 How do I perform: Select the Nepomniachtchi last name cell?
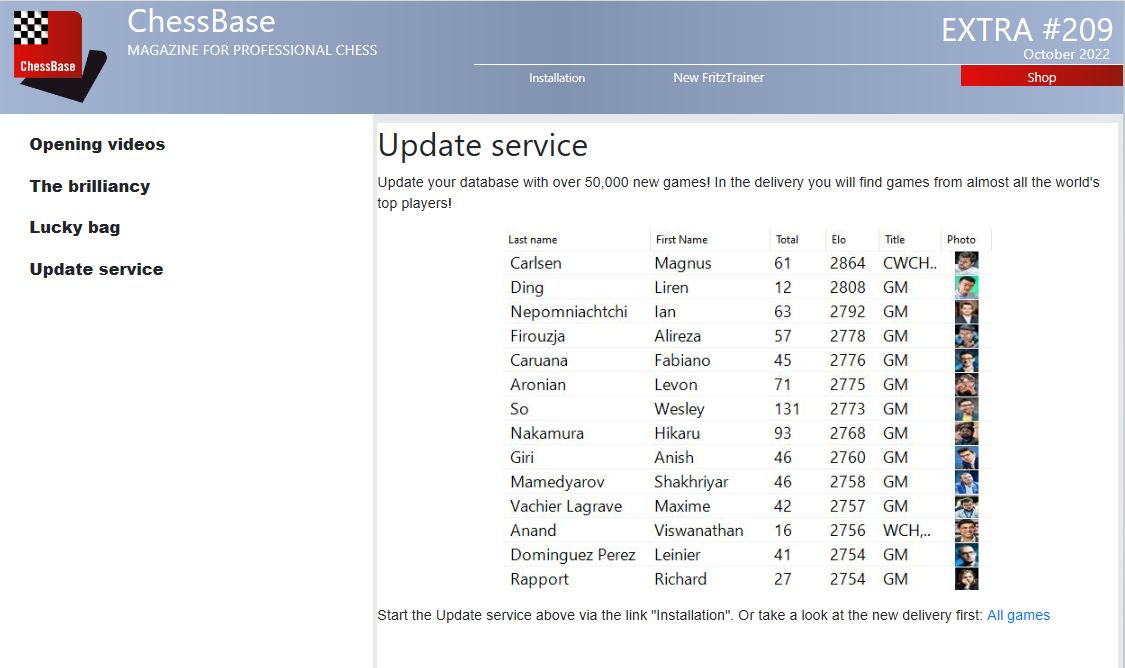click(x=568, y=312)
